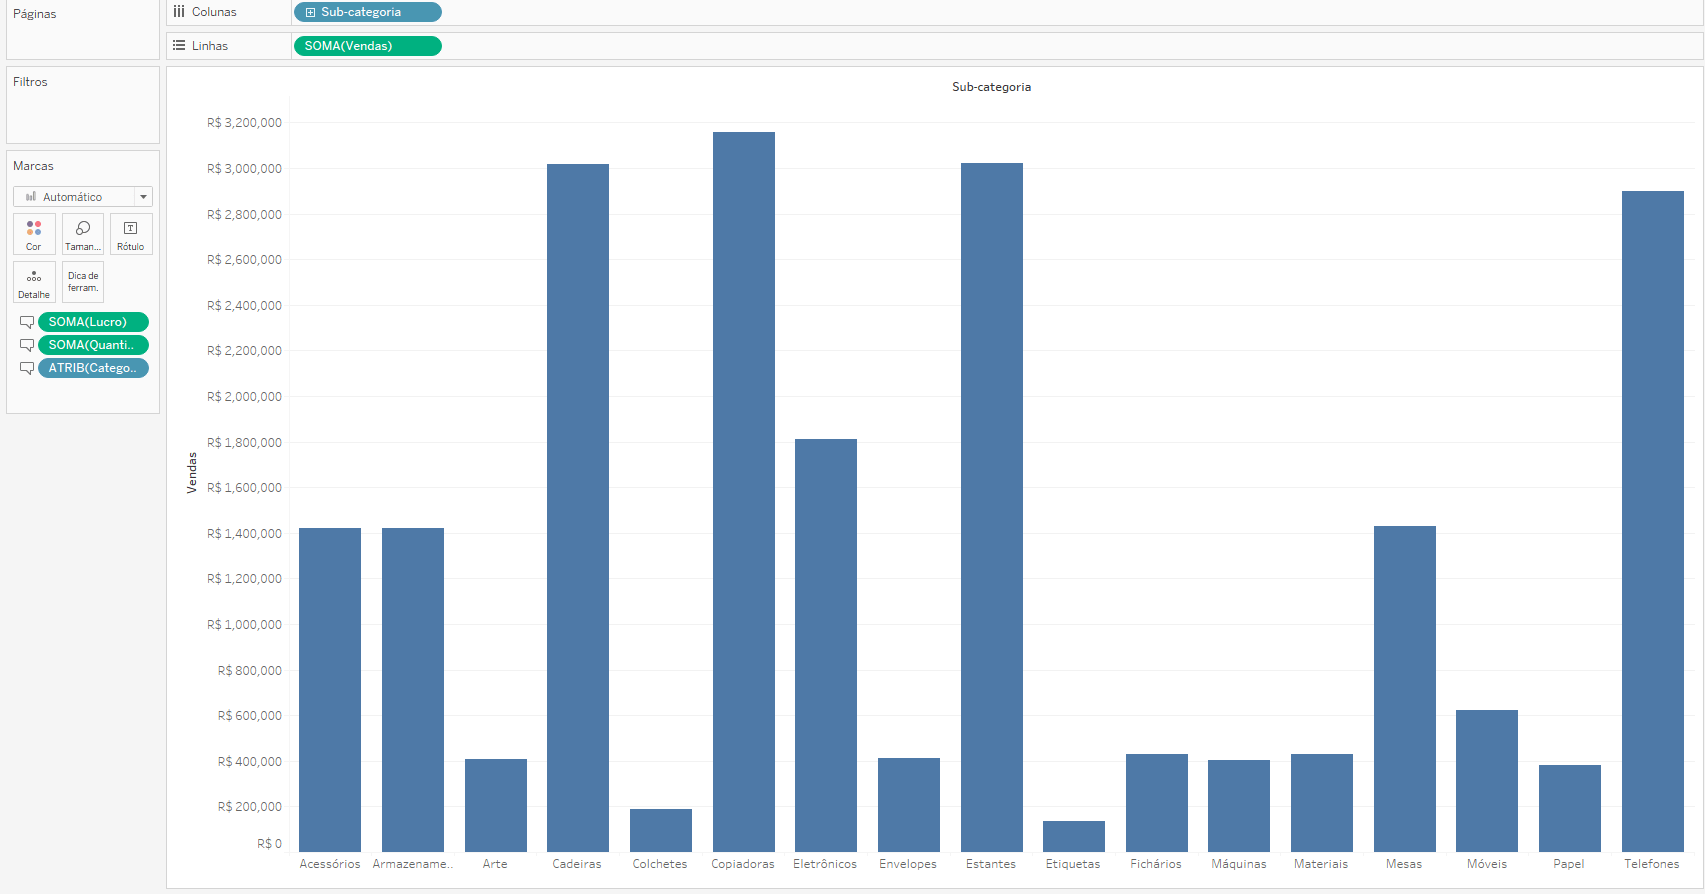Click the Materiais axis label

1321,864
